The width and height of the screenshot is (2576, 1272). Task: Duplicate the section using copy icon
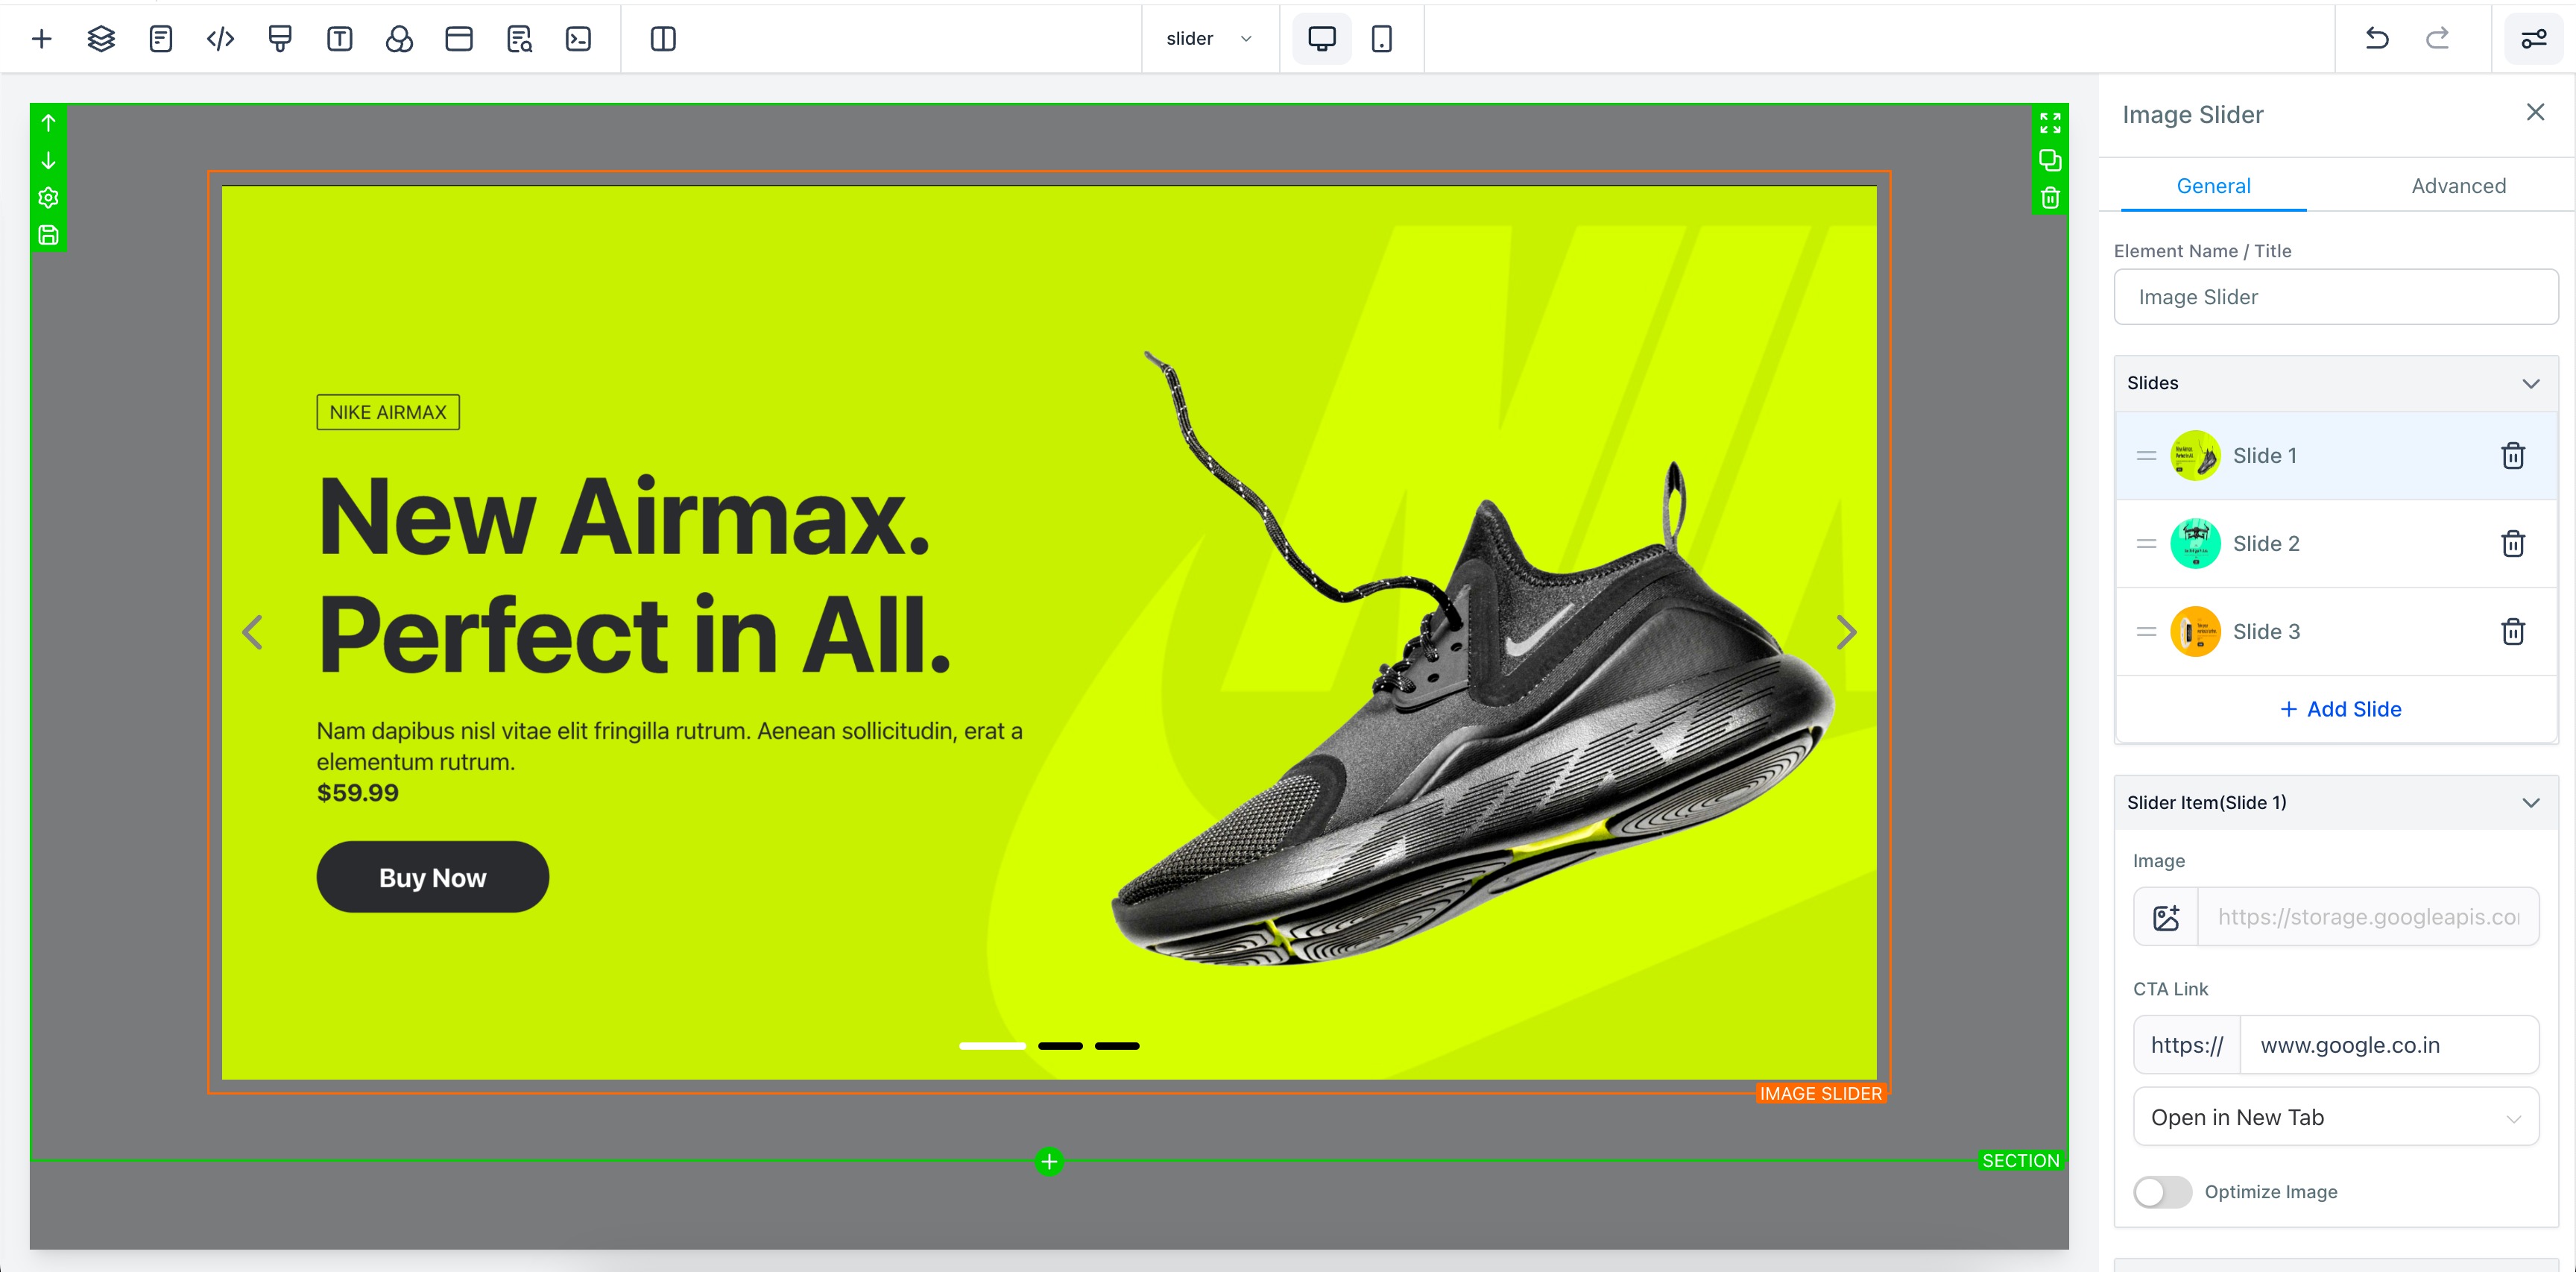2050,160
